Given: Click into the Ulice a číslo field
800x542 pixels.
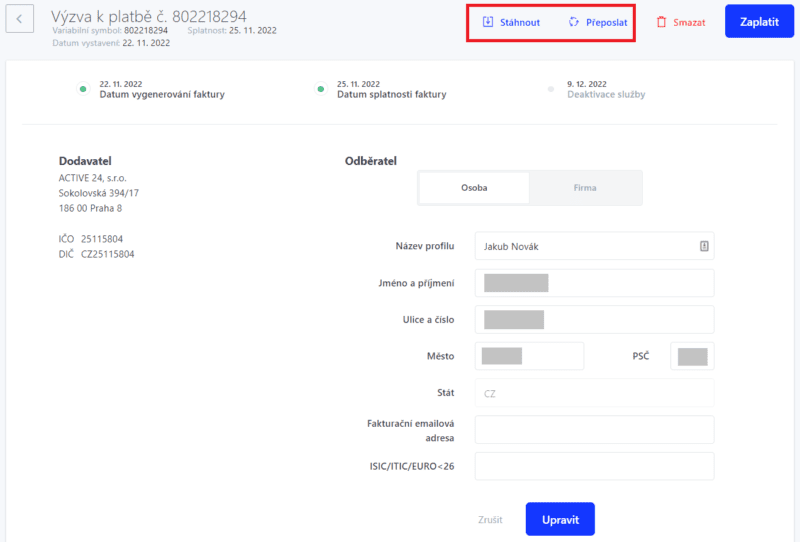Looking at the screenshot, I should pos(594,319).
